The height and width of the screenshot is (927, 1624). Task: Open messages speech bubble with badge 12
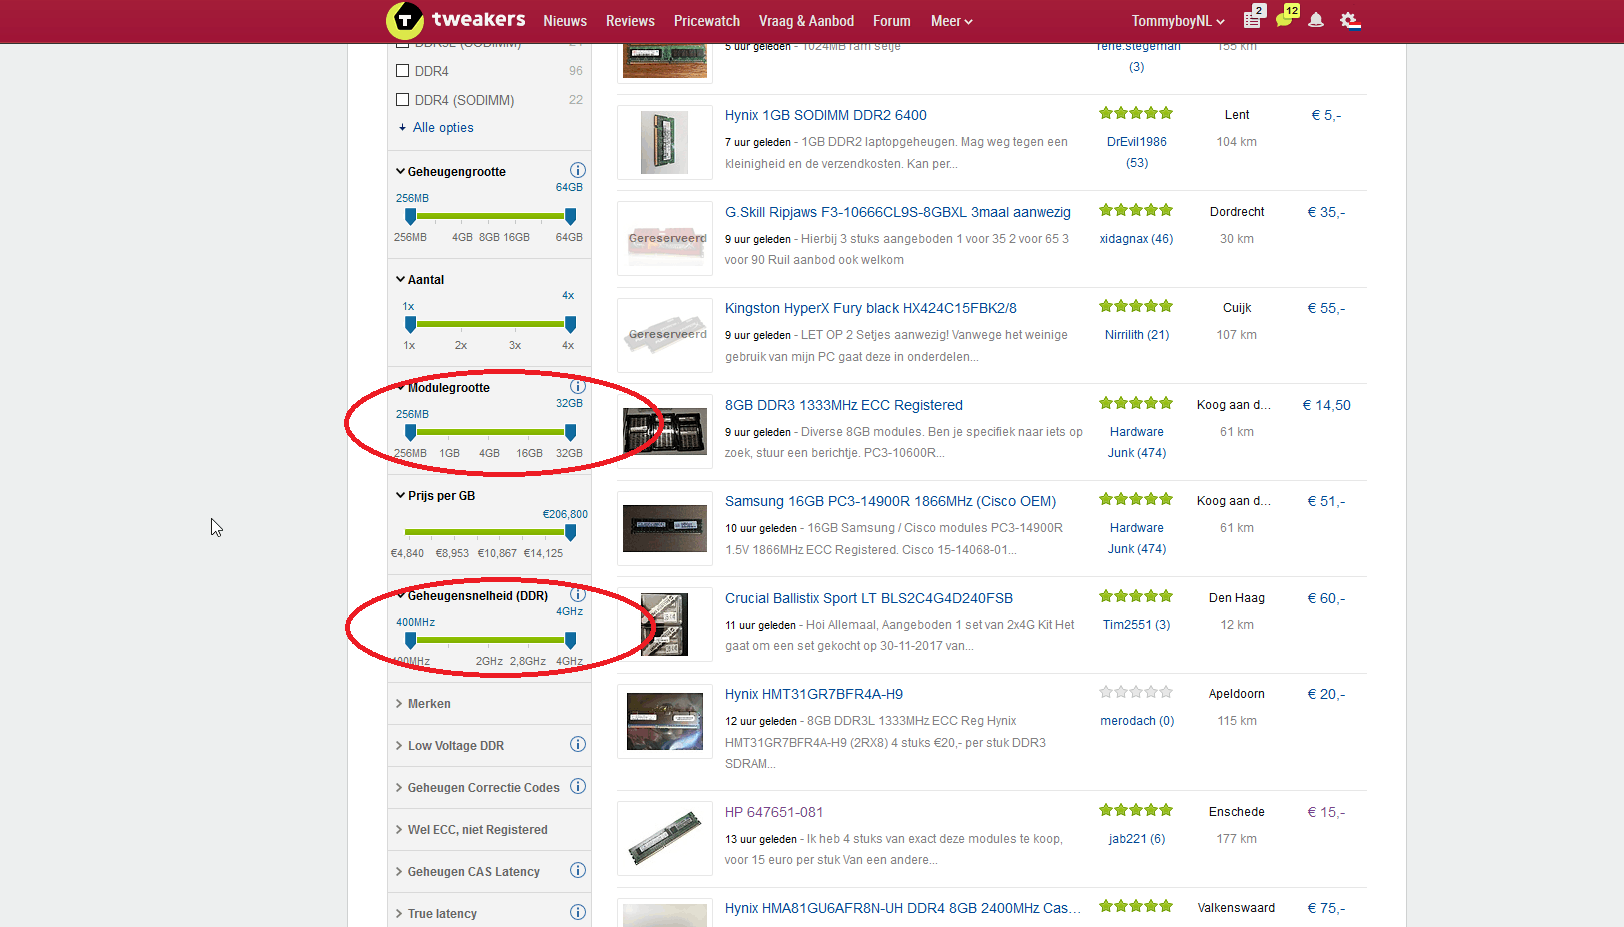pos(1286,18)
